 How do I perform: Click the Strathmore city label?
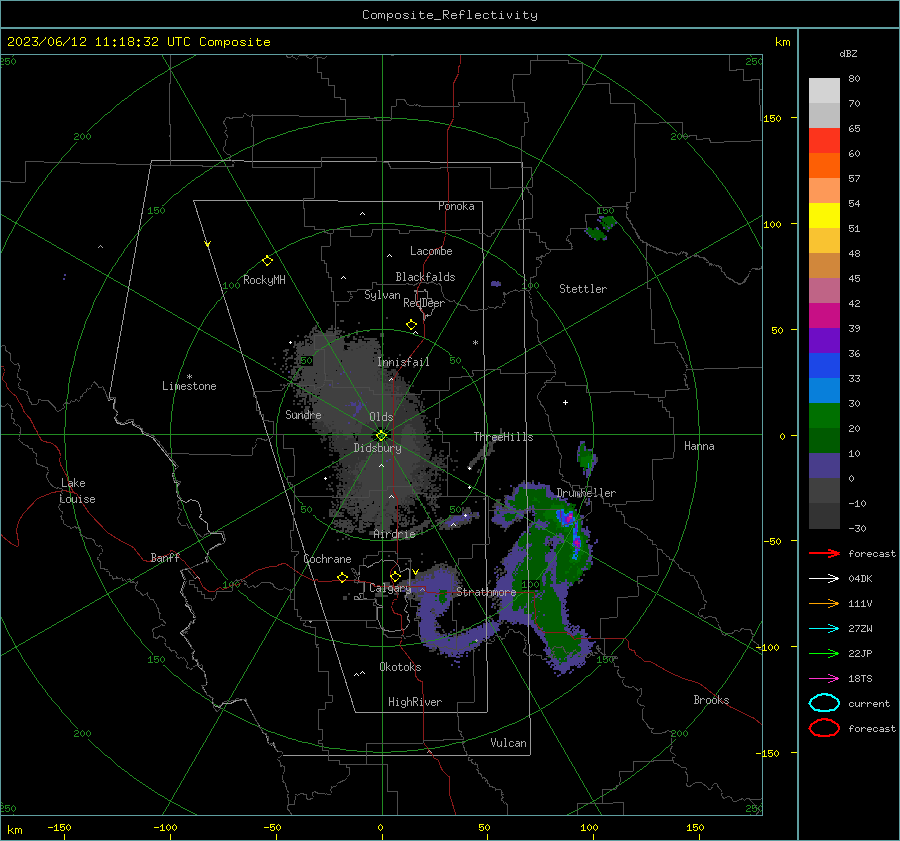[486, 592]
